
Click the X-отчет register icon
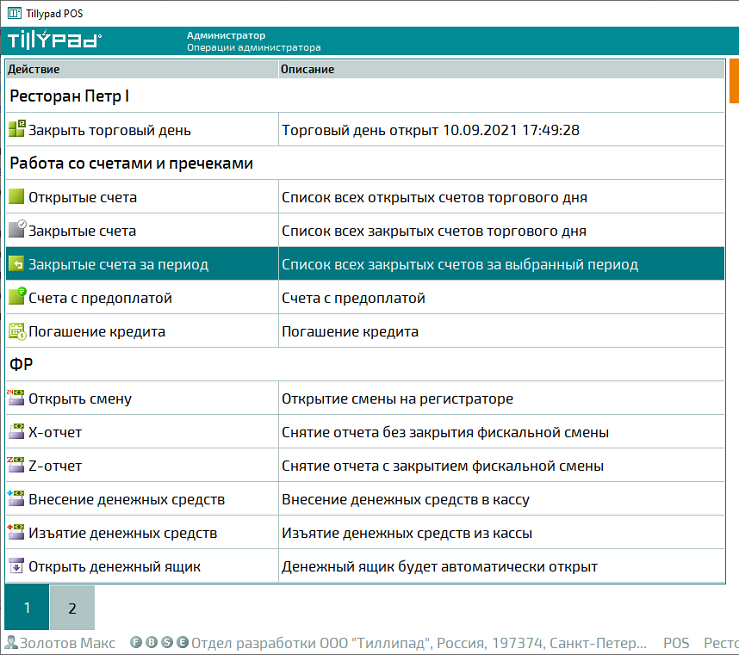pos(16,431)
